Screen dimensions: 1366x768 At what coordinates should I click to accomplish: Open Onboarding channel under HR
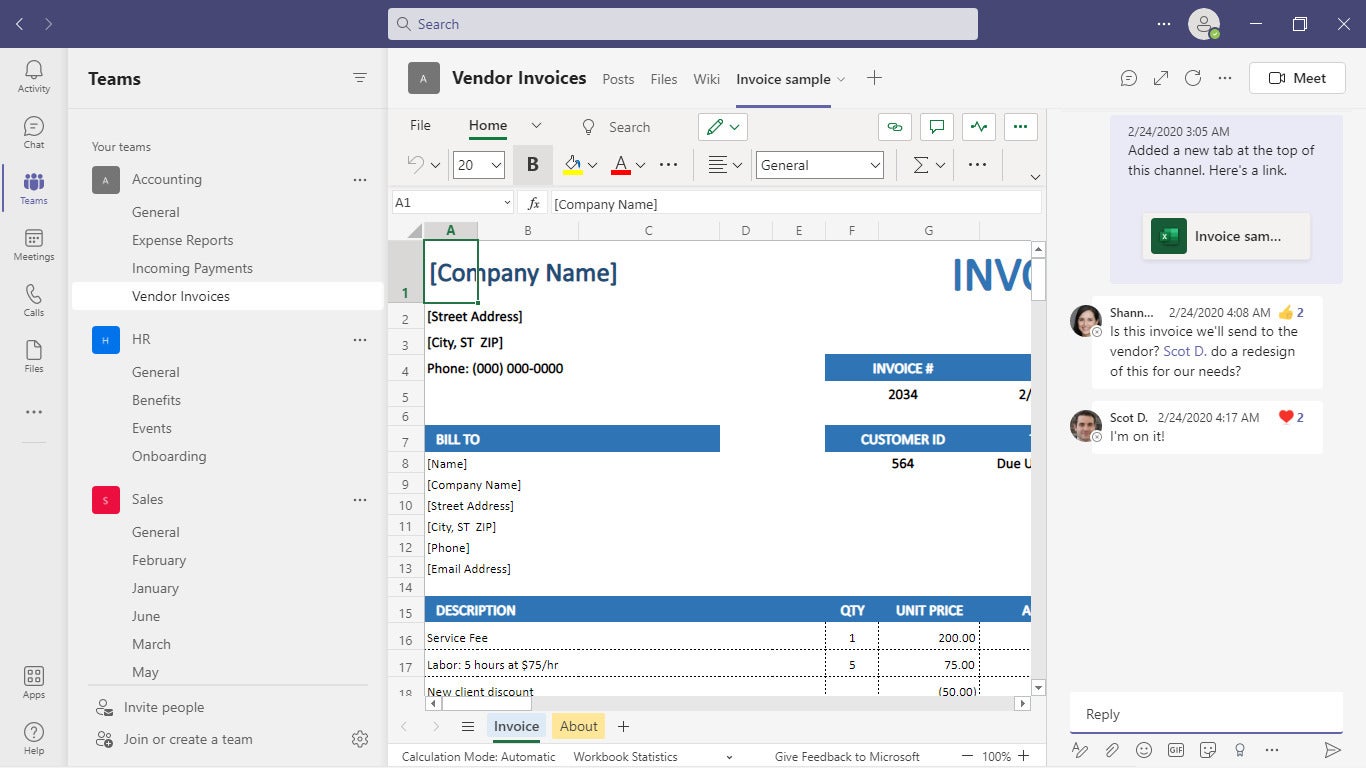[x=169, y=456]
